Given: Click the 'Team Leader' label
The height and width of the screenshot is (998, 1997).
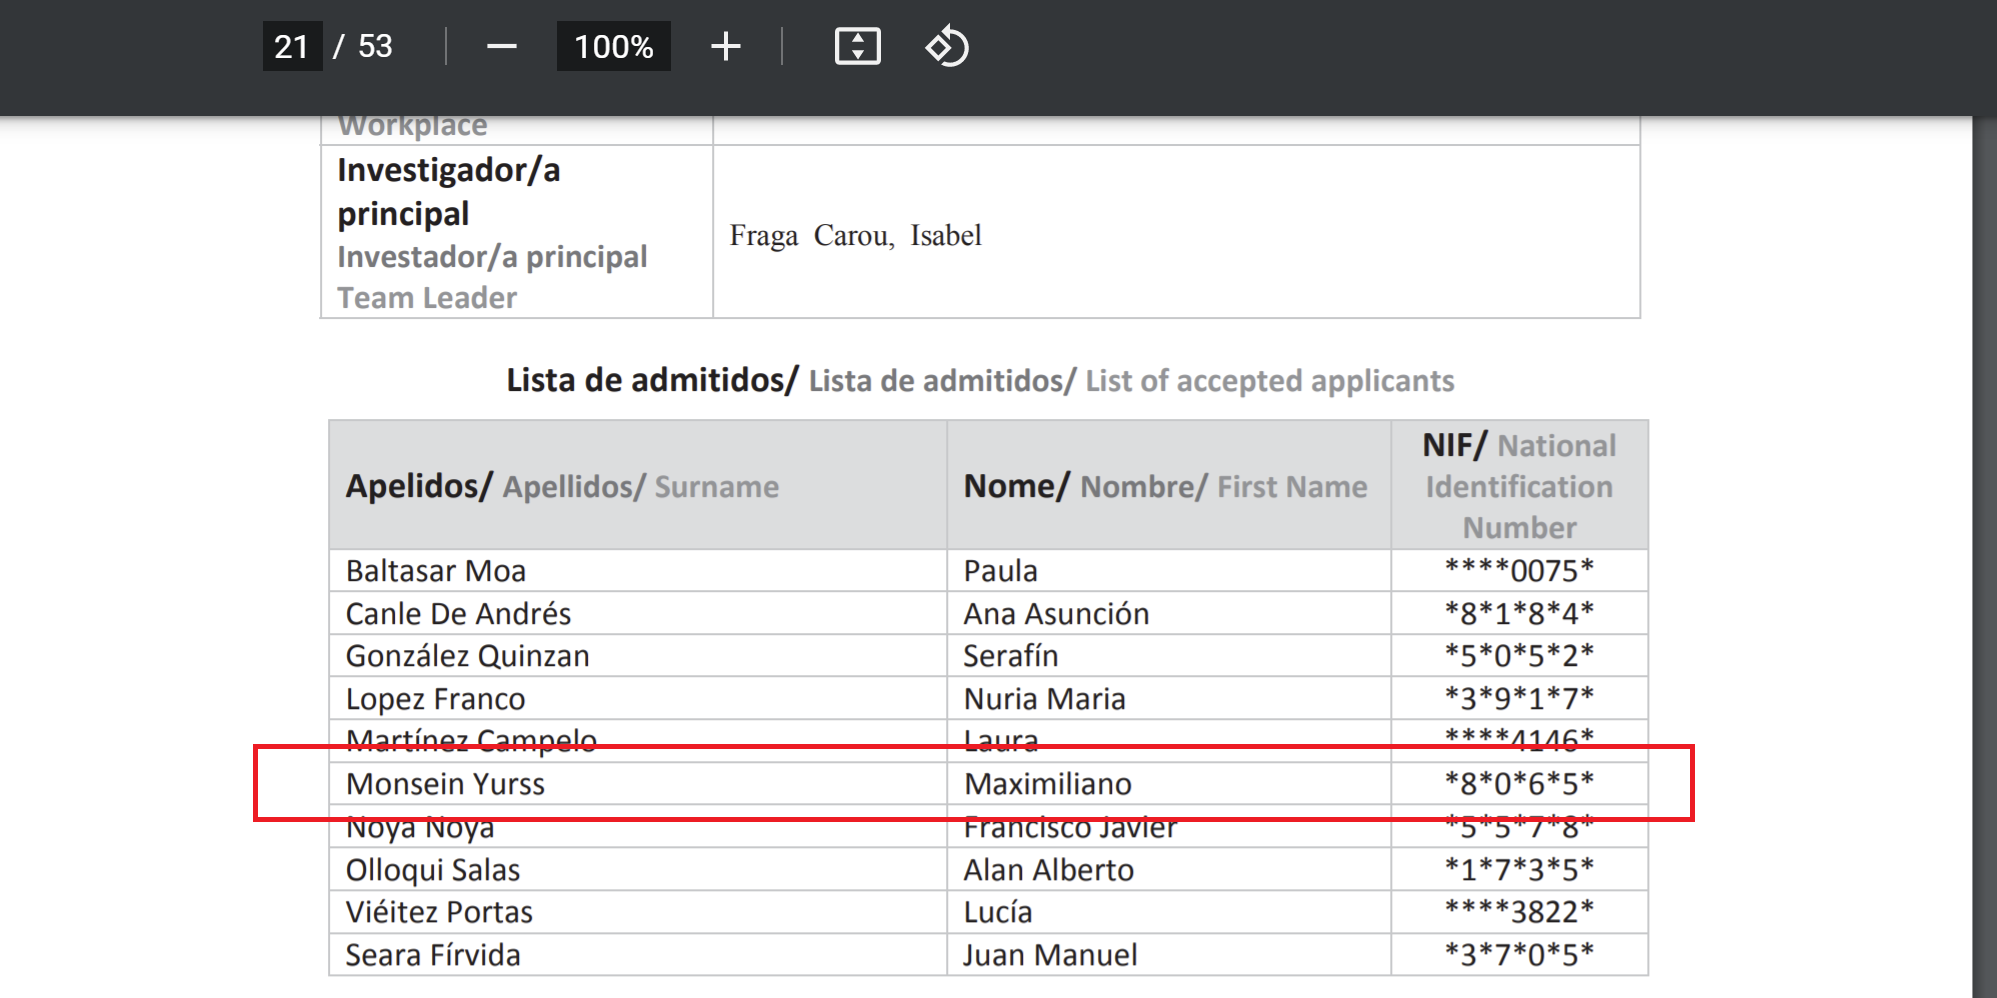Looking at the screenshot, I should point(427,298).
